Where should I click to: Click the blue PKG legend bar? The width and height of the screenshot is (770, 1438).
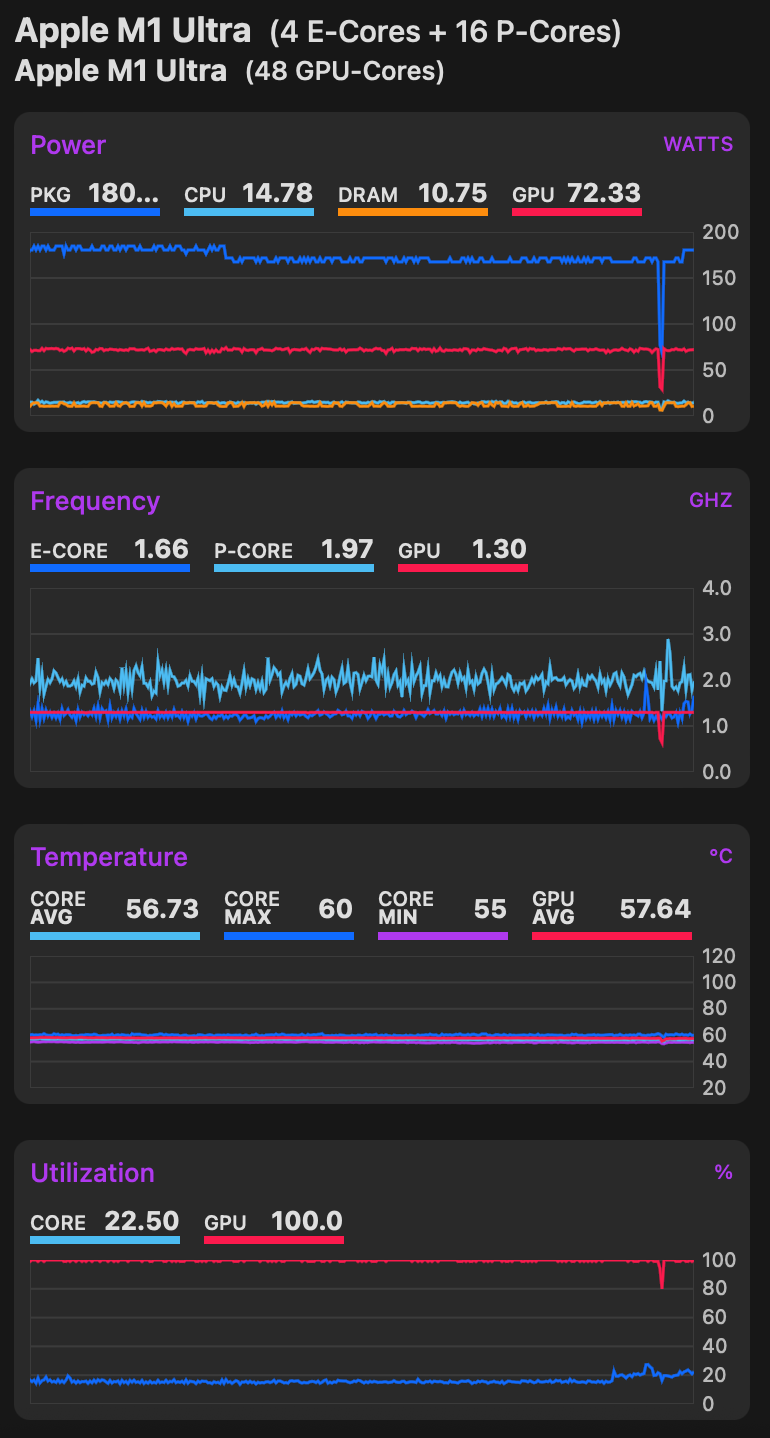click(95, 212)
